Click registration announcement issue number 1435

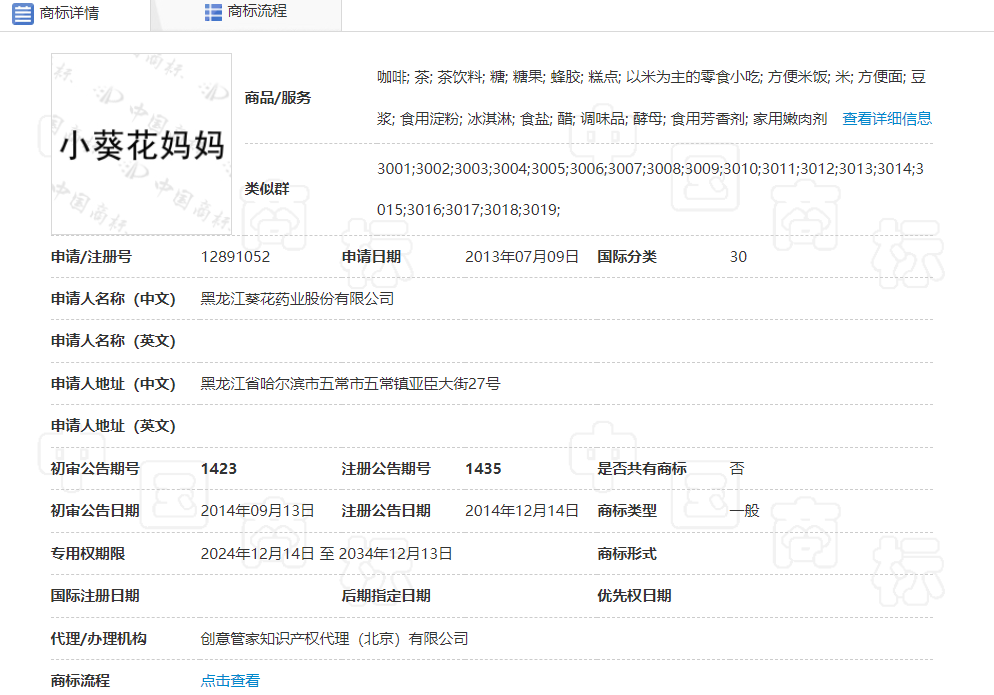tap(483, 469)
